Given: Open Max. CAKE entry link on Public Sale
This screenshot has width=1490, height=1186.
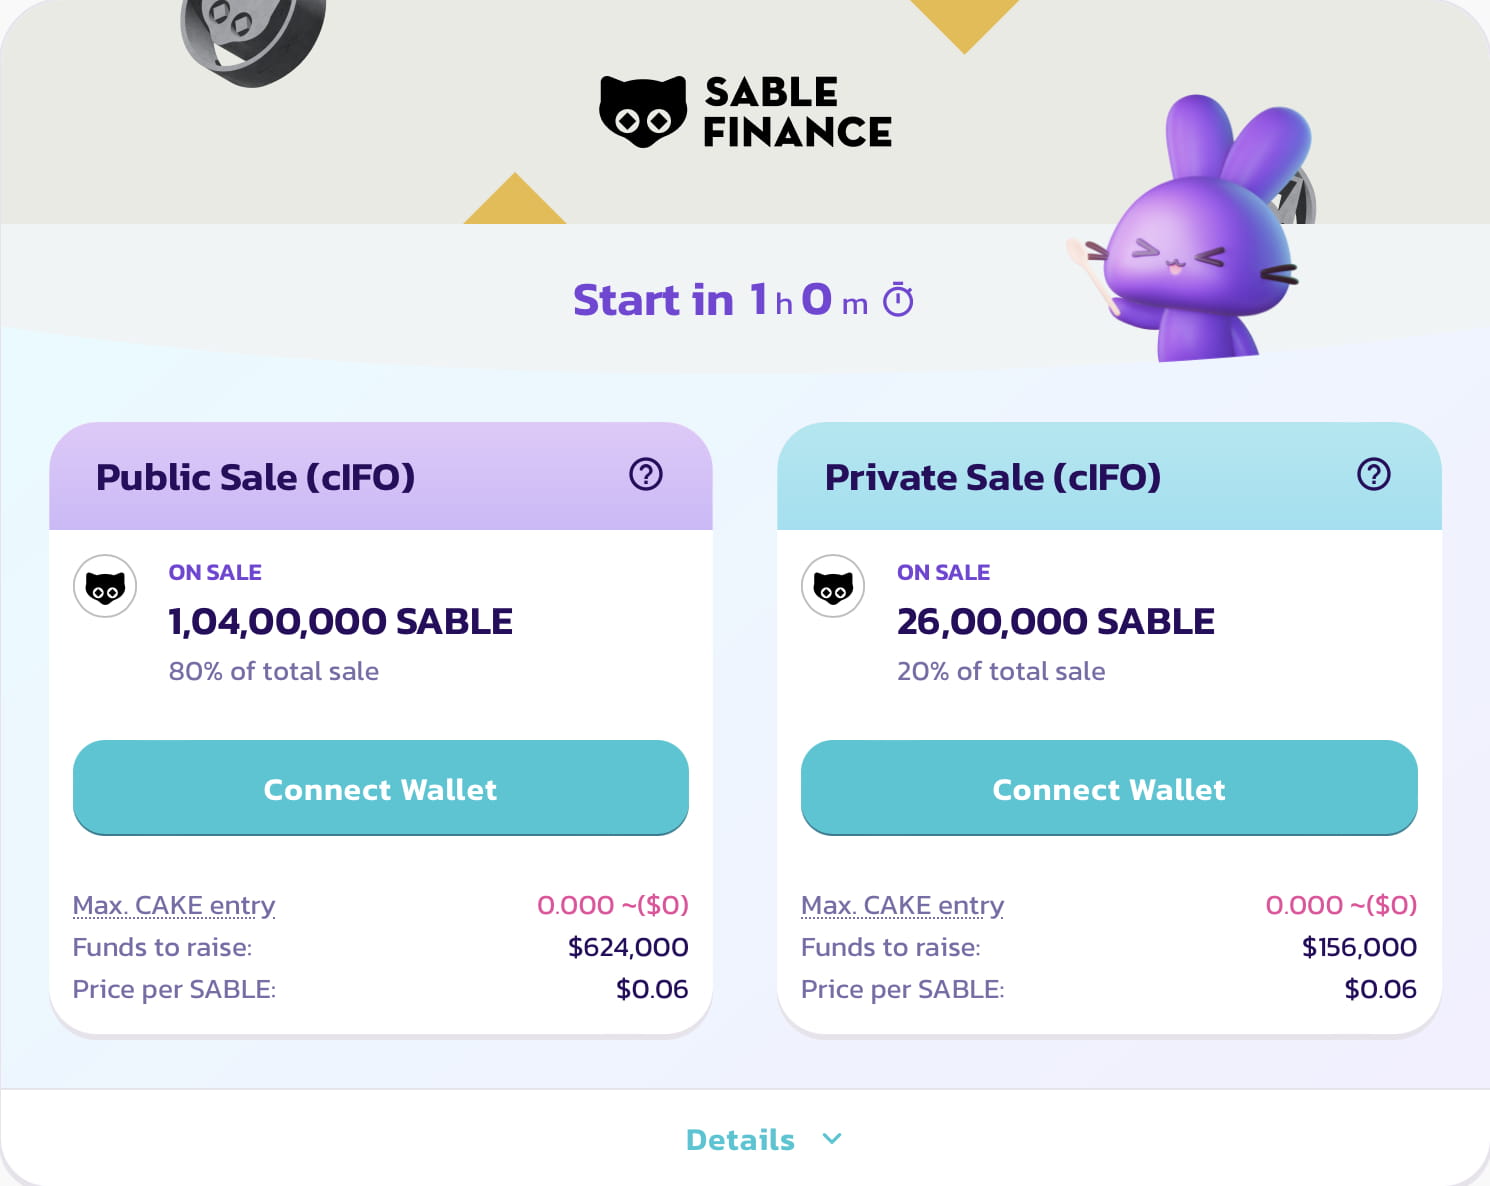Looking at the screenshot, I should (174, 905).
